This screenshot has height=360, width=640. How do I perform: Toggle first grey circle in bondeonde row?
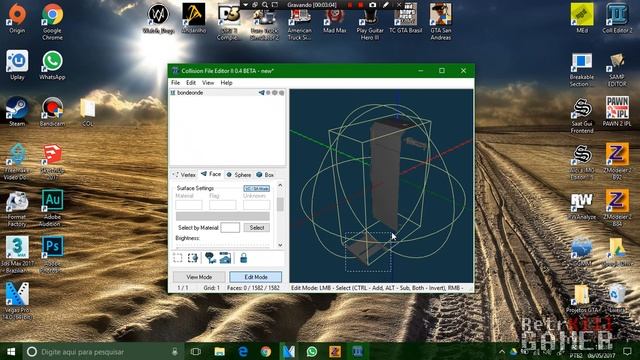coord(268,93)
